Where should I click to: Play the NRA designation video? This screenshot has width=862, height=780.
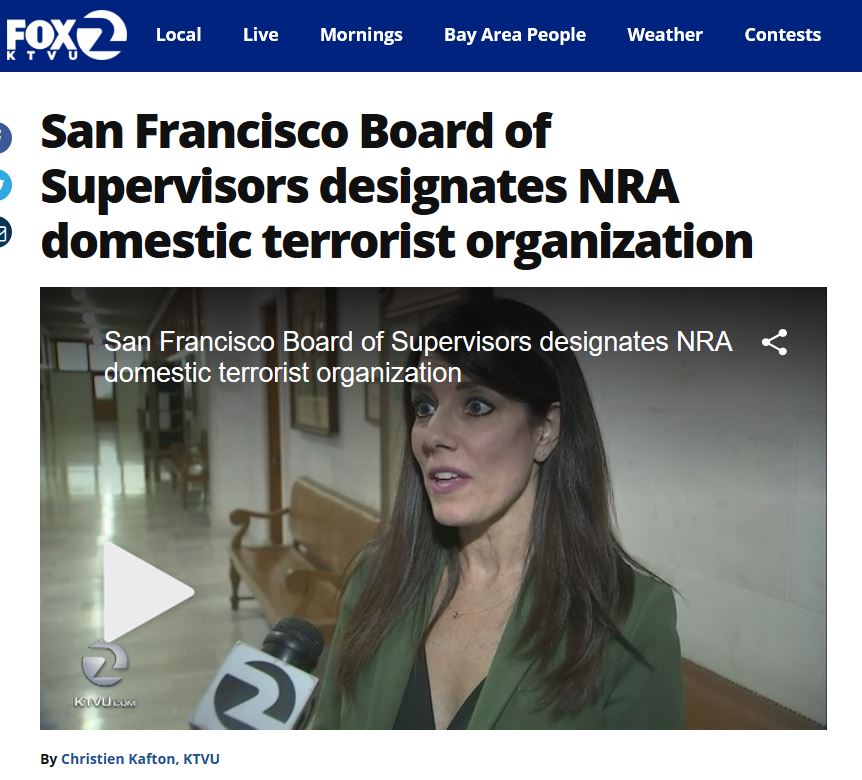click(148, 591)
